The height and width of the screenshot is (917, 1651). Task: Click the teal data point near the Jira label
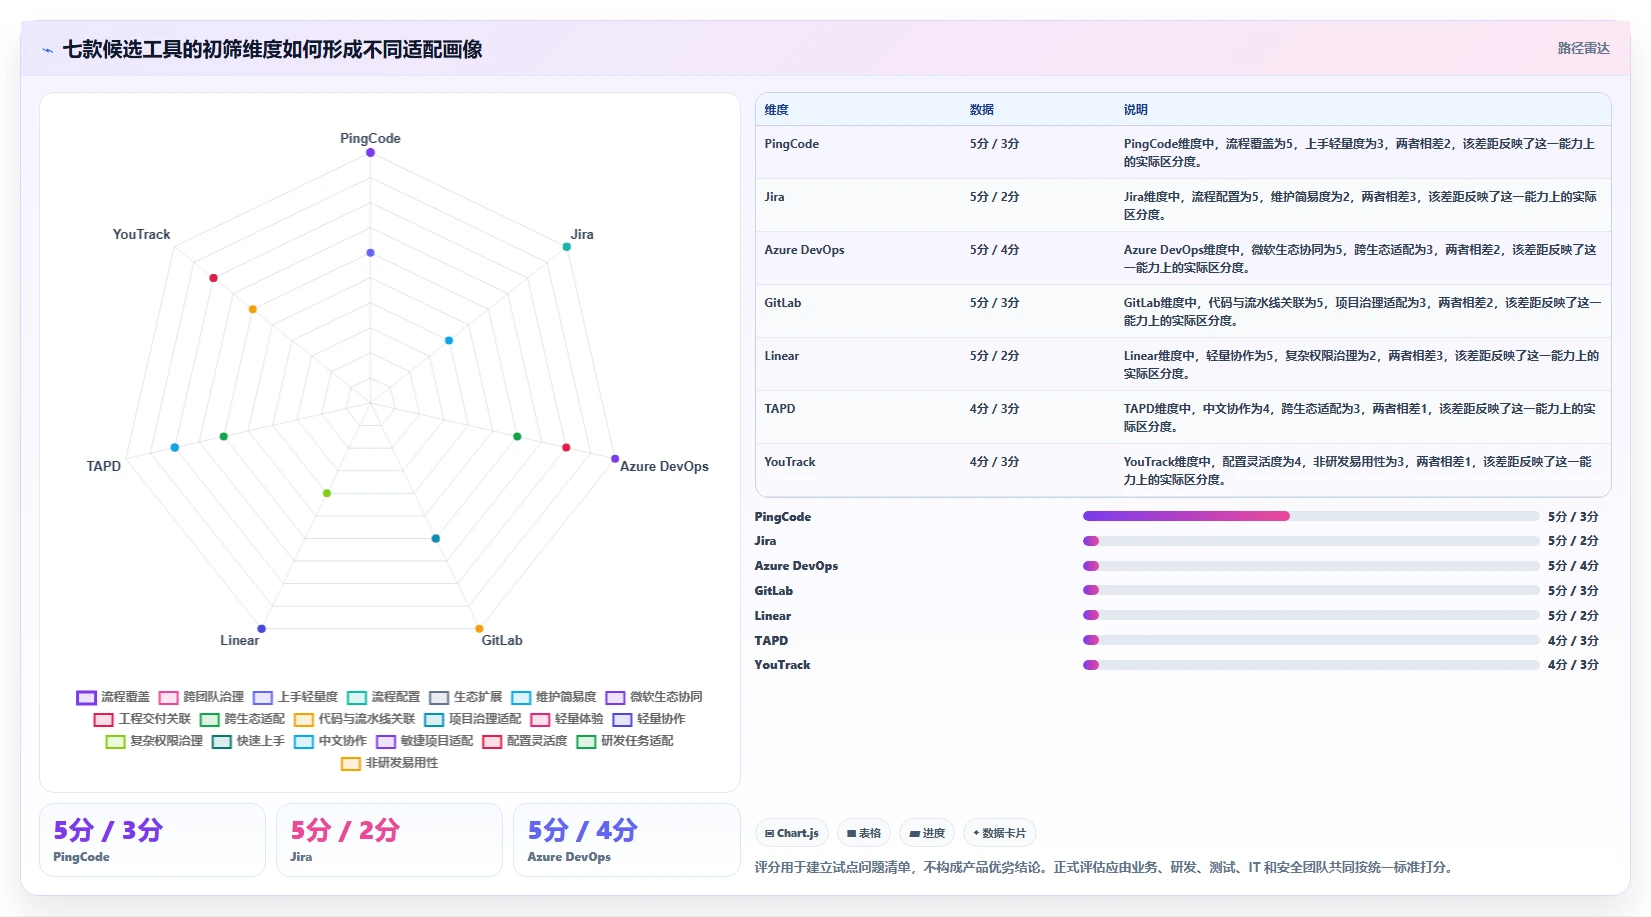567,246
